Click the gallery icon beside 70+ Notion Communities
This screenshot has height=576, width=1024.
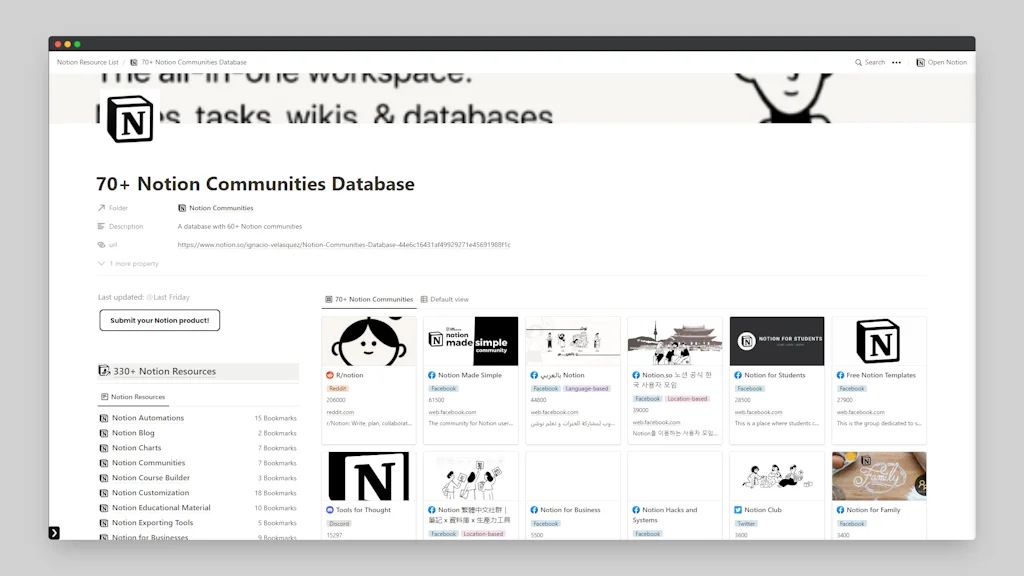tap(328, 299)
